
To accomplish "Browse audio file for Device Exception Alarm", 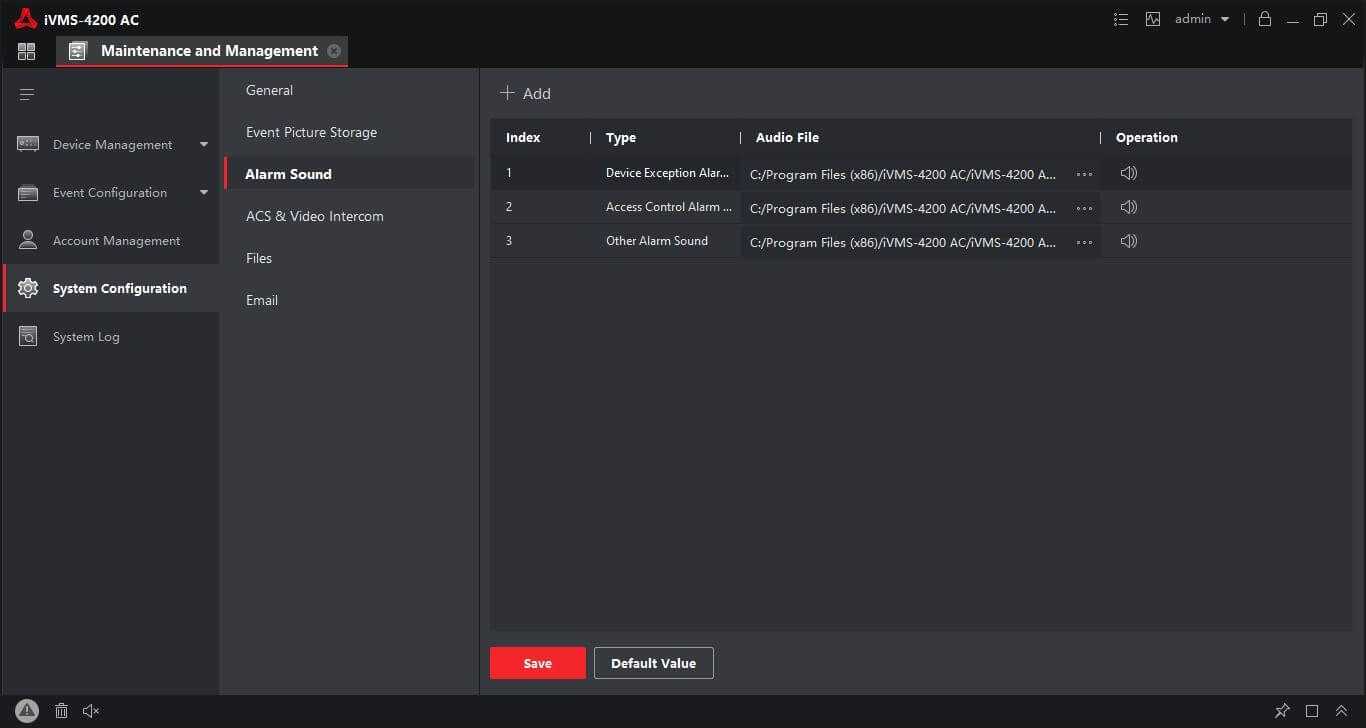I will click(1084, 174).
